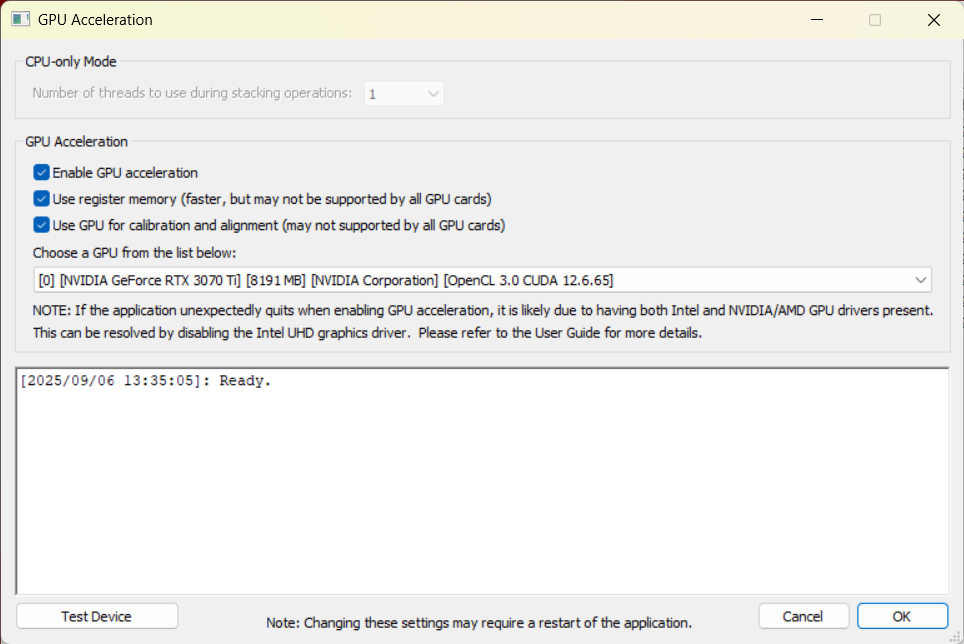Screen dimensions: 964x644
Task: Toggle Use GPU for calibration and alignment
Action: point(41,226)
